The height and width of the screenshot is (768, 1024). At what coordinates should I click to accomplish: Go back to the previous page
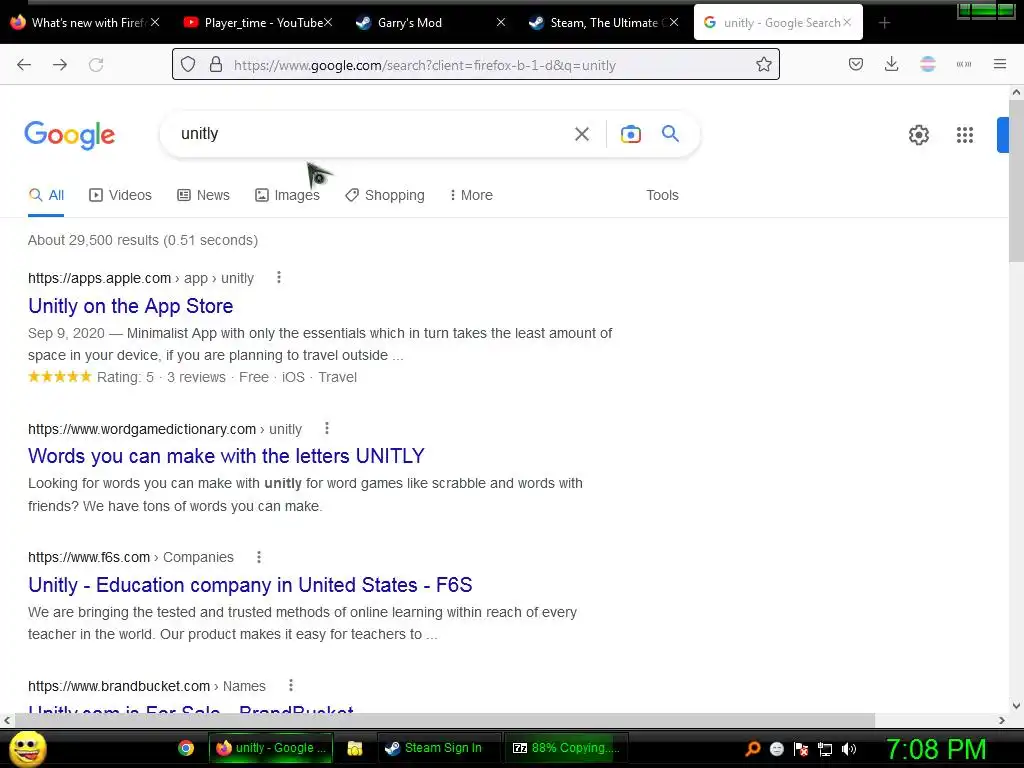click(x=24, y=65)
